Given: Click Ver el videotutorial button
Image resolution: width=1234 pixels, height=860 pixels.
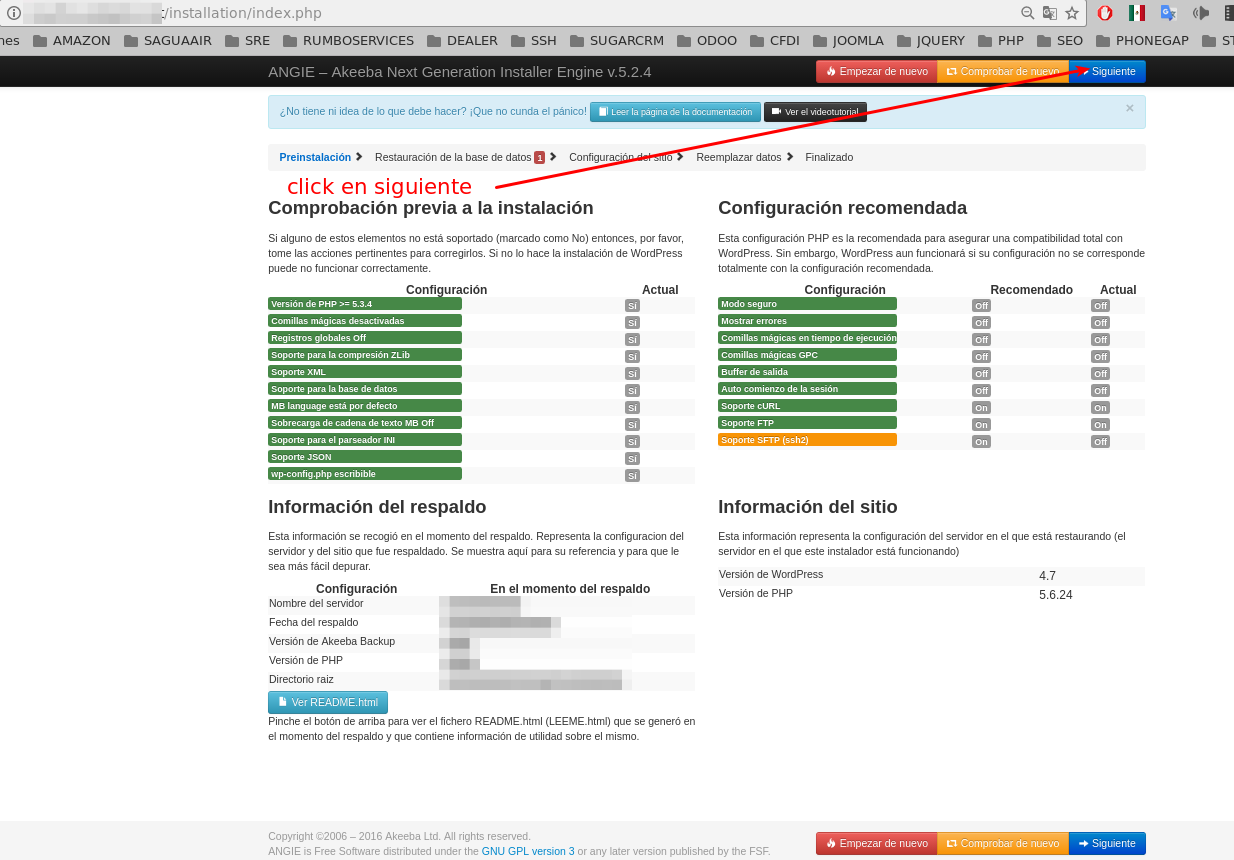Looking at the screenshot, I should point(815,112).
